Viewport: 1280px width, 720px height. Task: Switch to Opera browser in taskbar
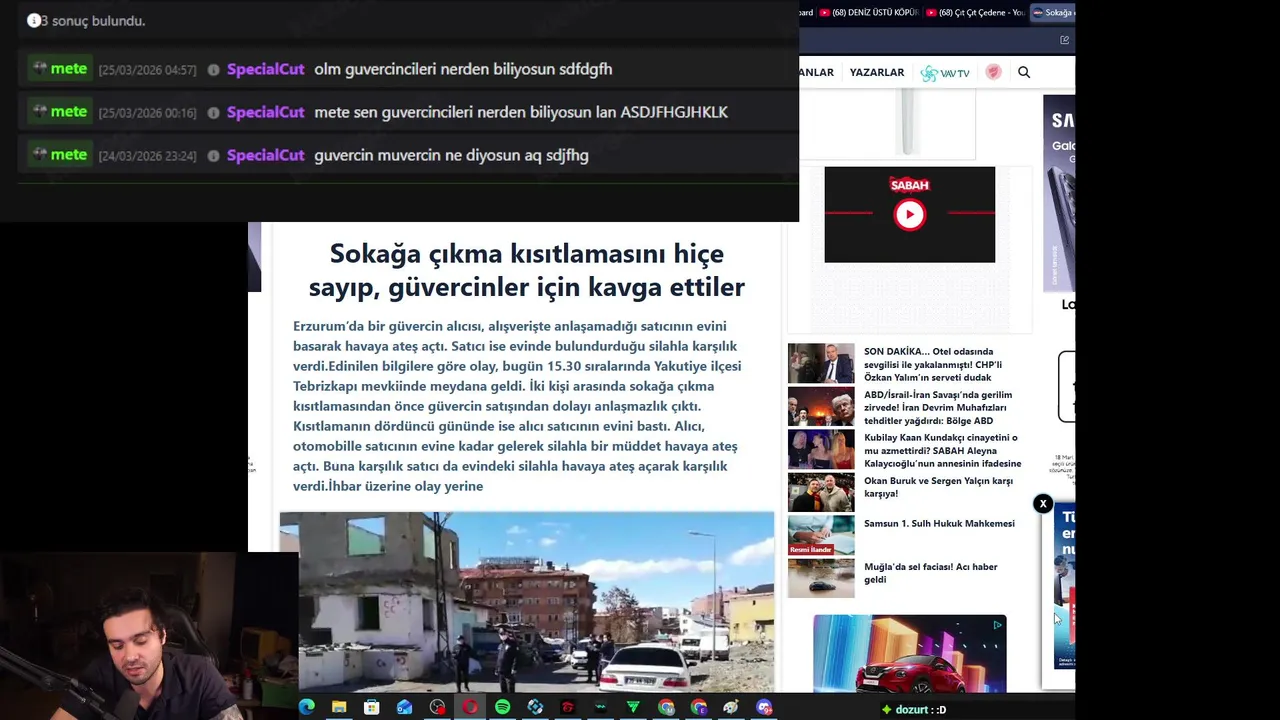469,707
